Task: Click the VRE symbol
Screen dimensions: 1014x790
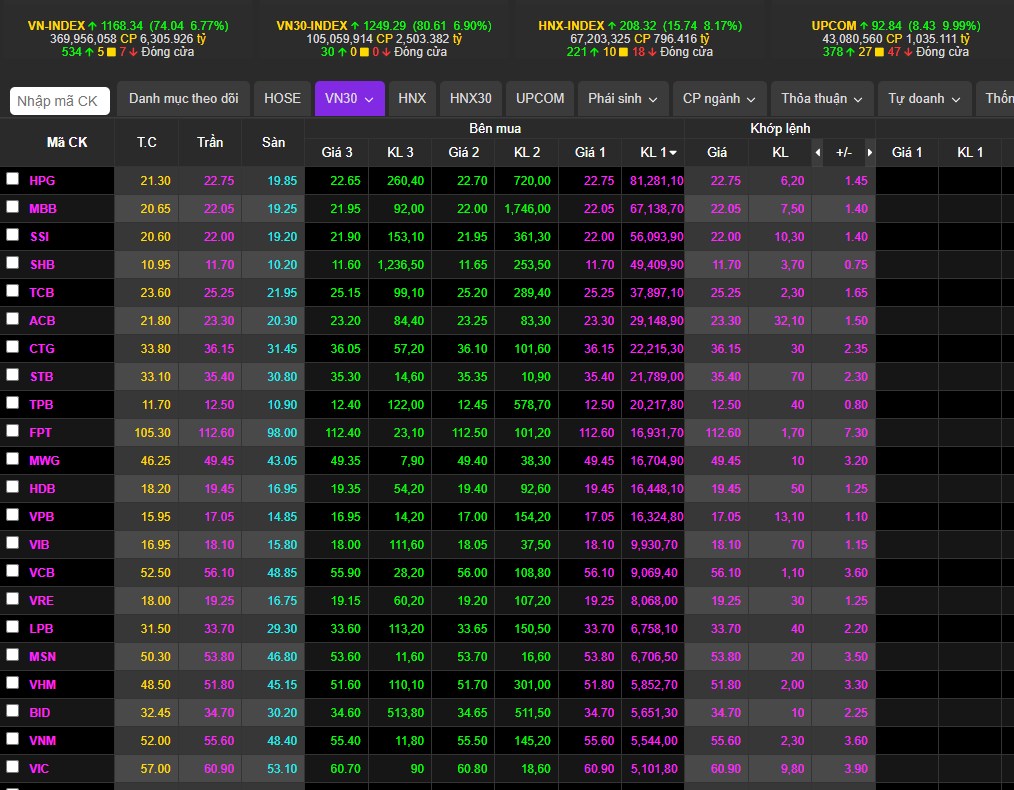Action: click(x=41, y=601)
